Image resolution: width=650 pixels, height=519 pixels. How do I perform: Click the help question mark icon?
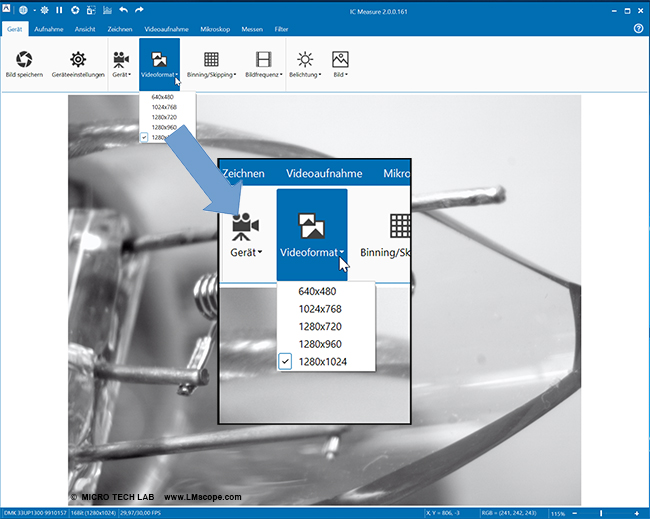pos(638,29)
